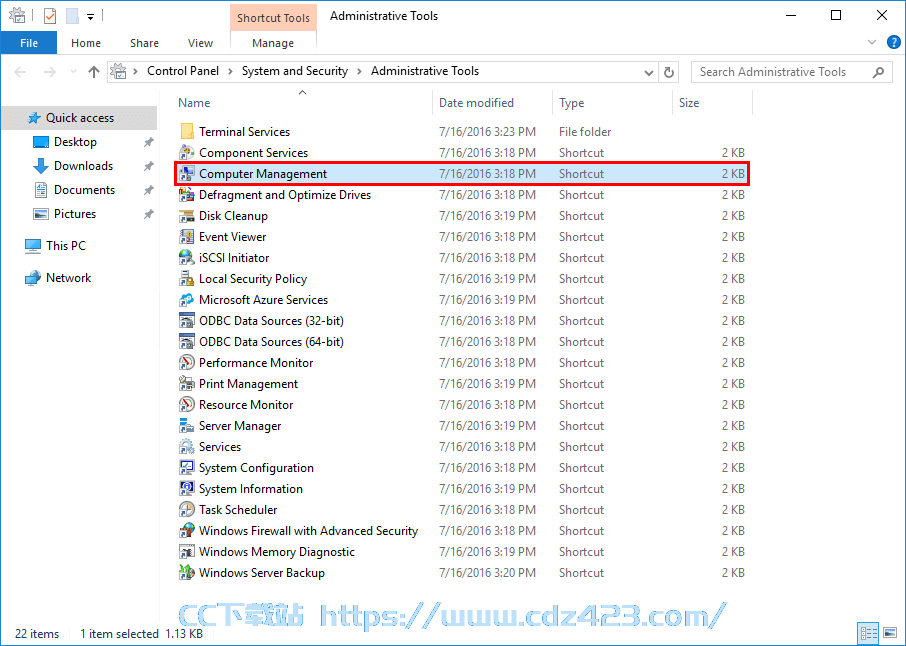The height and width of the screenshot is (646, 906).
Task: Expand the chevron after System and Security in the path
Action: click(x=359, y=71)
